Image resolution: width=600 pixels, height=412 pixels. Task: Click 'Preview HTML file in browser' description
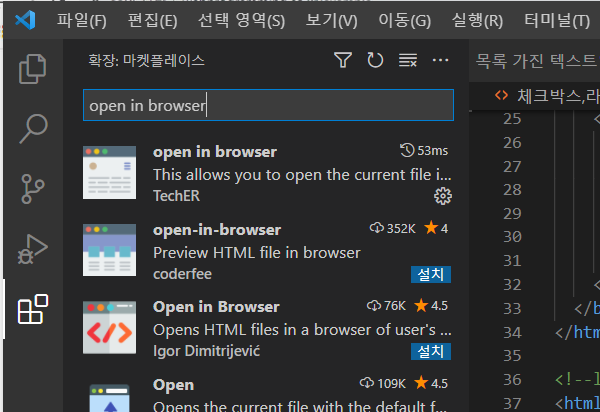[x=257, y=253]
